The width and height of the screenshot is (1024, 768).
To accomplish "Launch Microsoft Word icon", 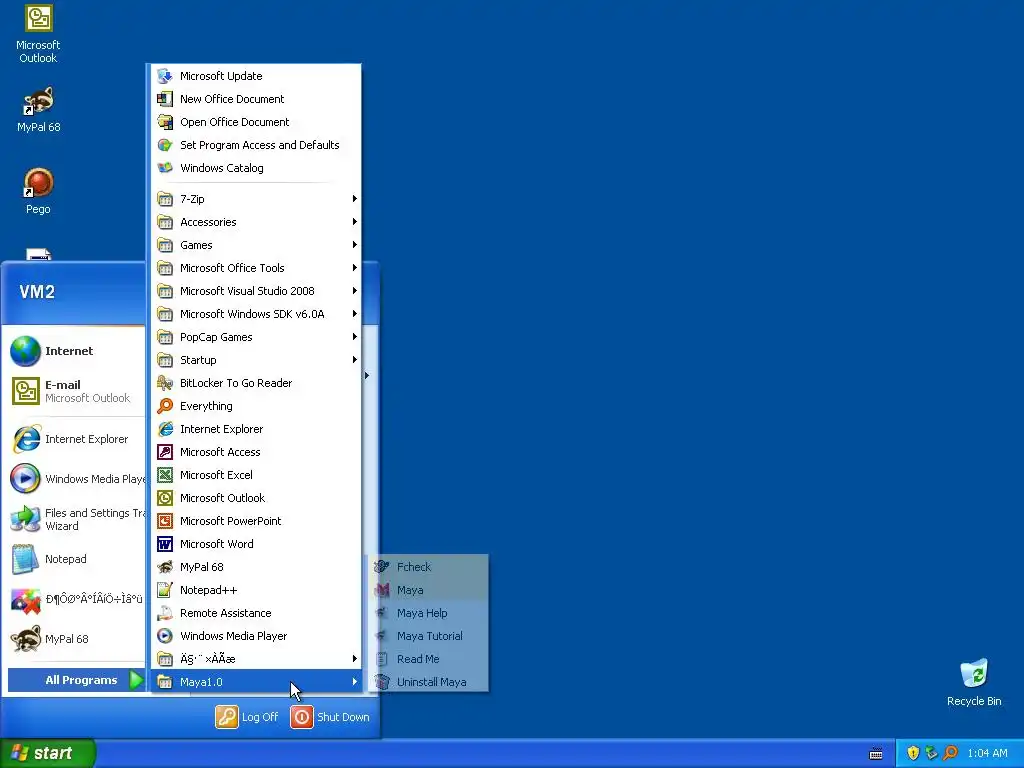I will (165, 544).
